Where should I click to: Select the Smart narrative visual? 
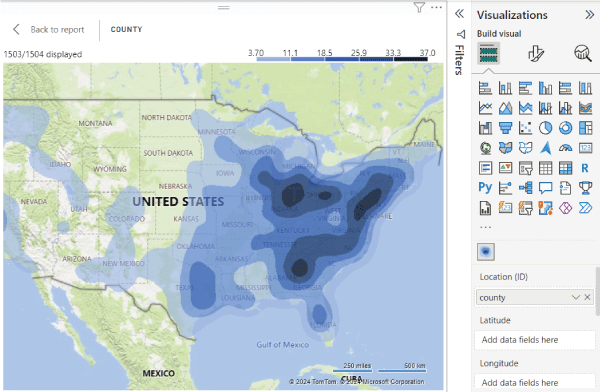566,188
